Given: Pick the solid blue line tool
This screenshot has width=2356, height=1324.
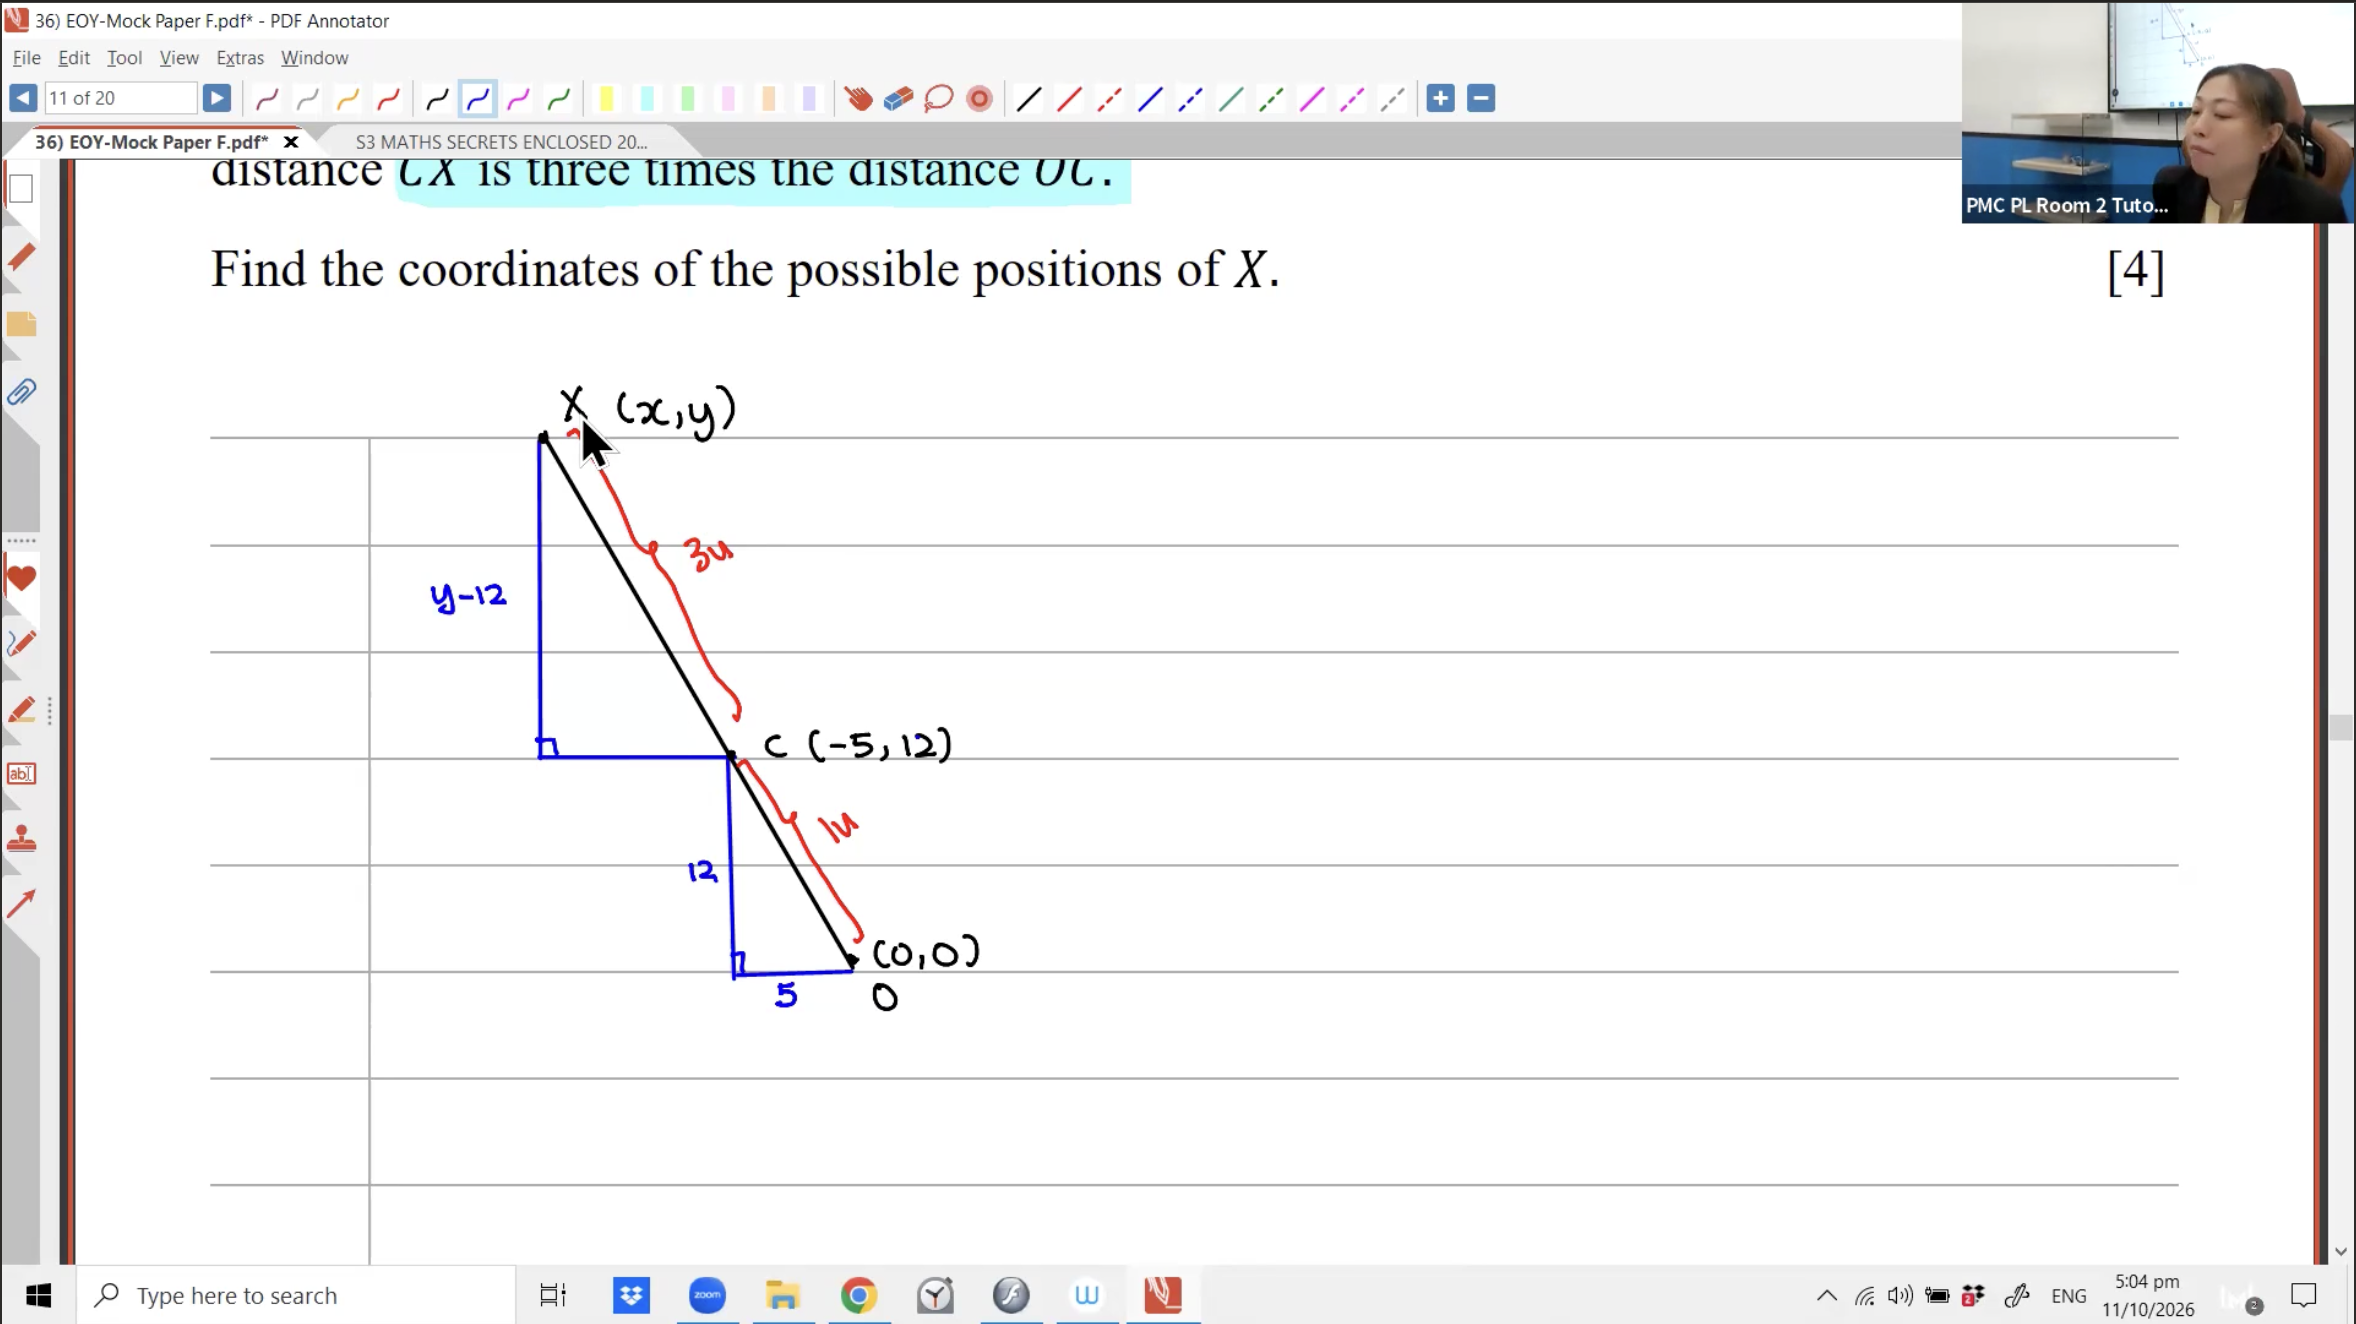Looking at the screenshot, I should 1150,98.
